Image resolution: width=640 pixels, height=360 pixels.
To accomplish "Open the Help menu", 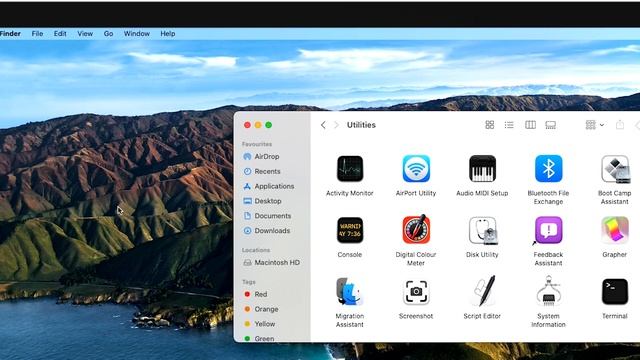I will pyautogui.click(x=168, y=33).
